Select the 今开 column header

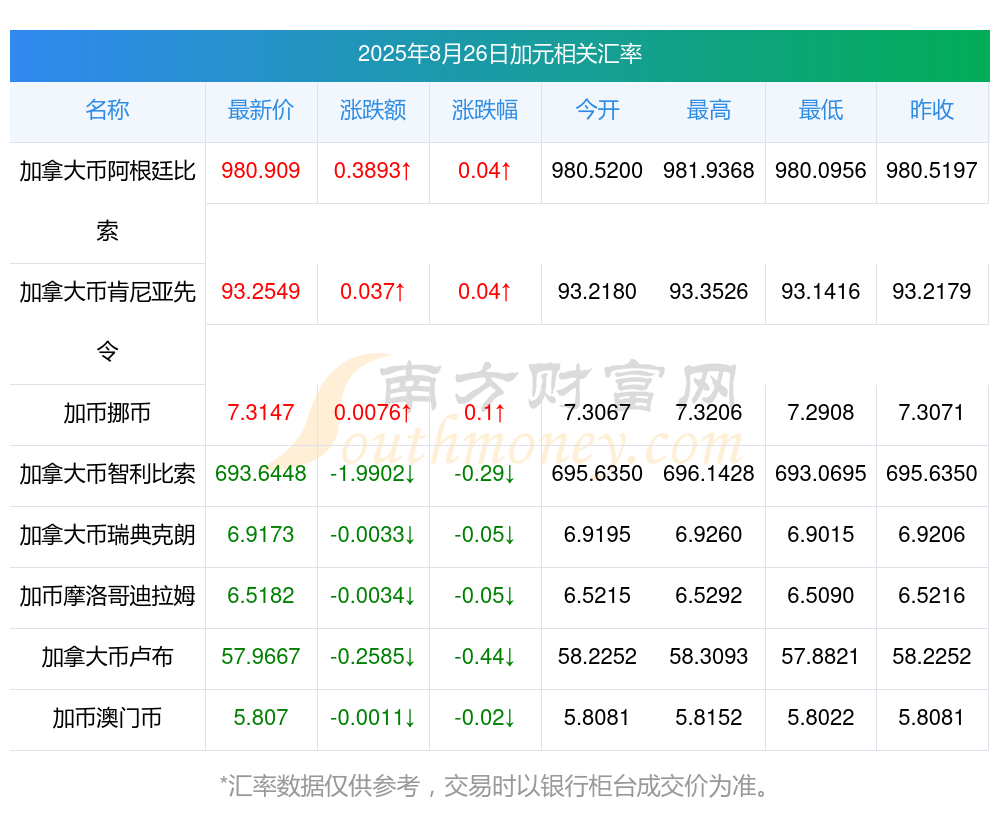coord(597,110)
